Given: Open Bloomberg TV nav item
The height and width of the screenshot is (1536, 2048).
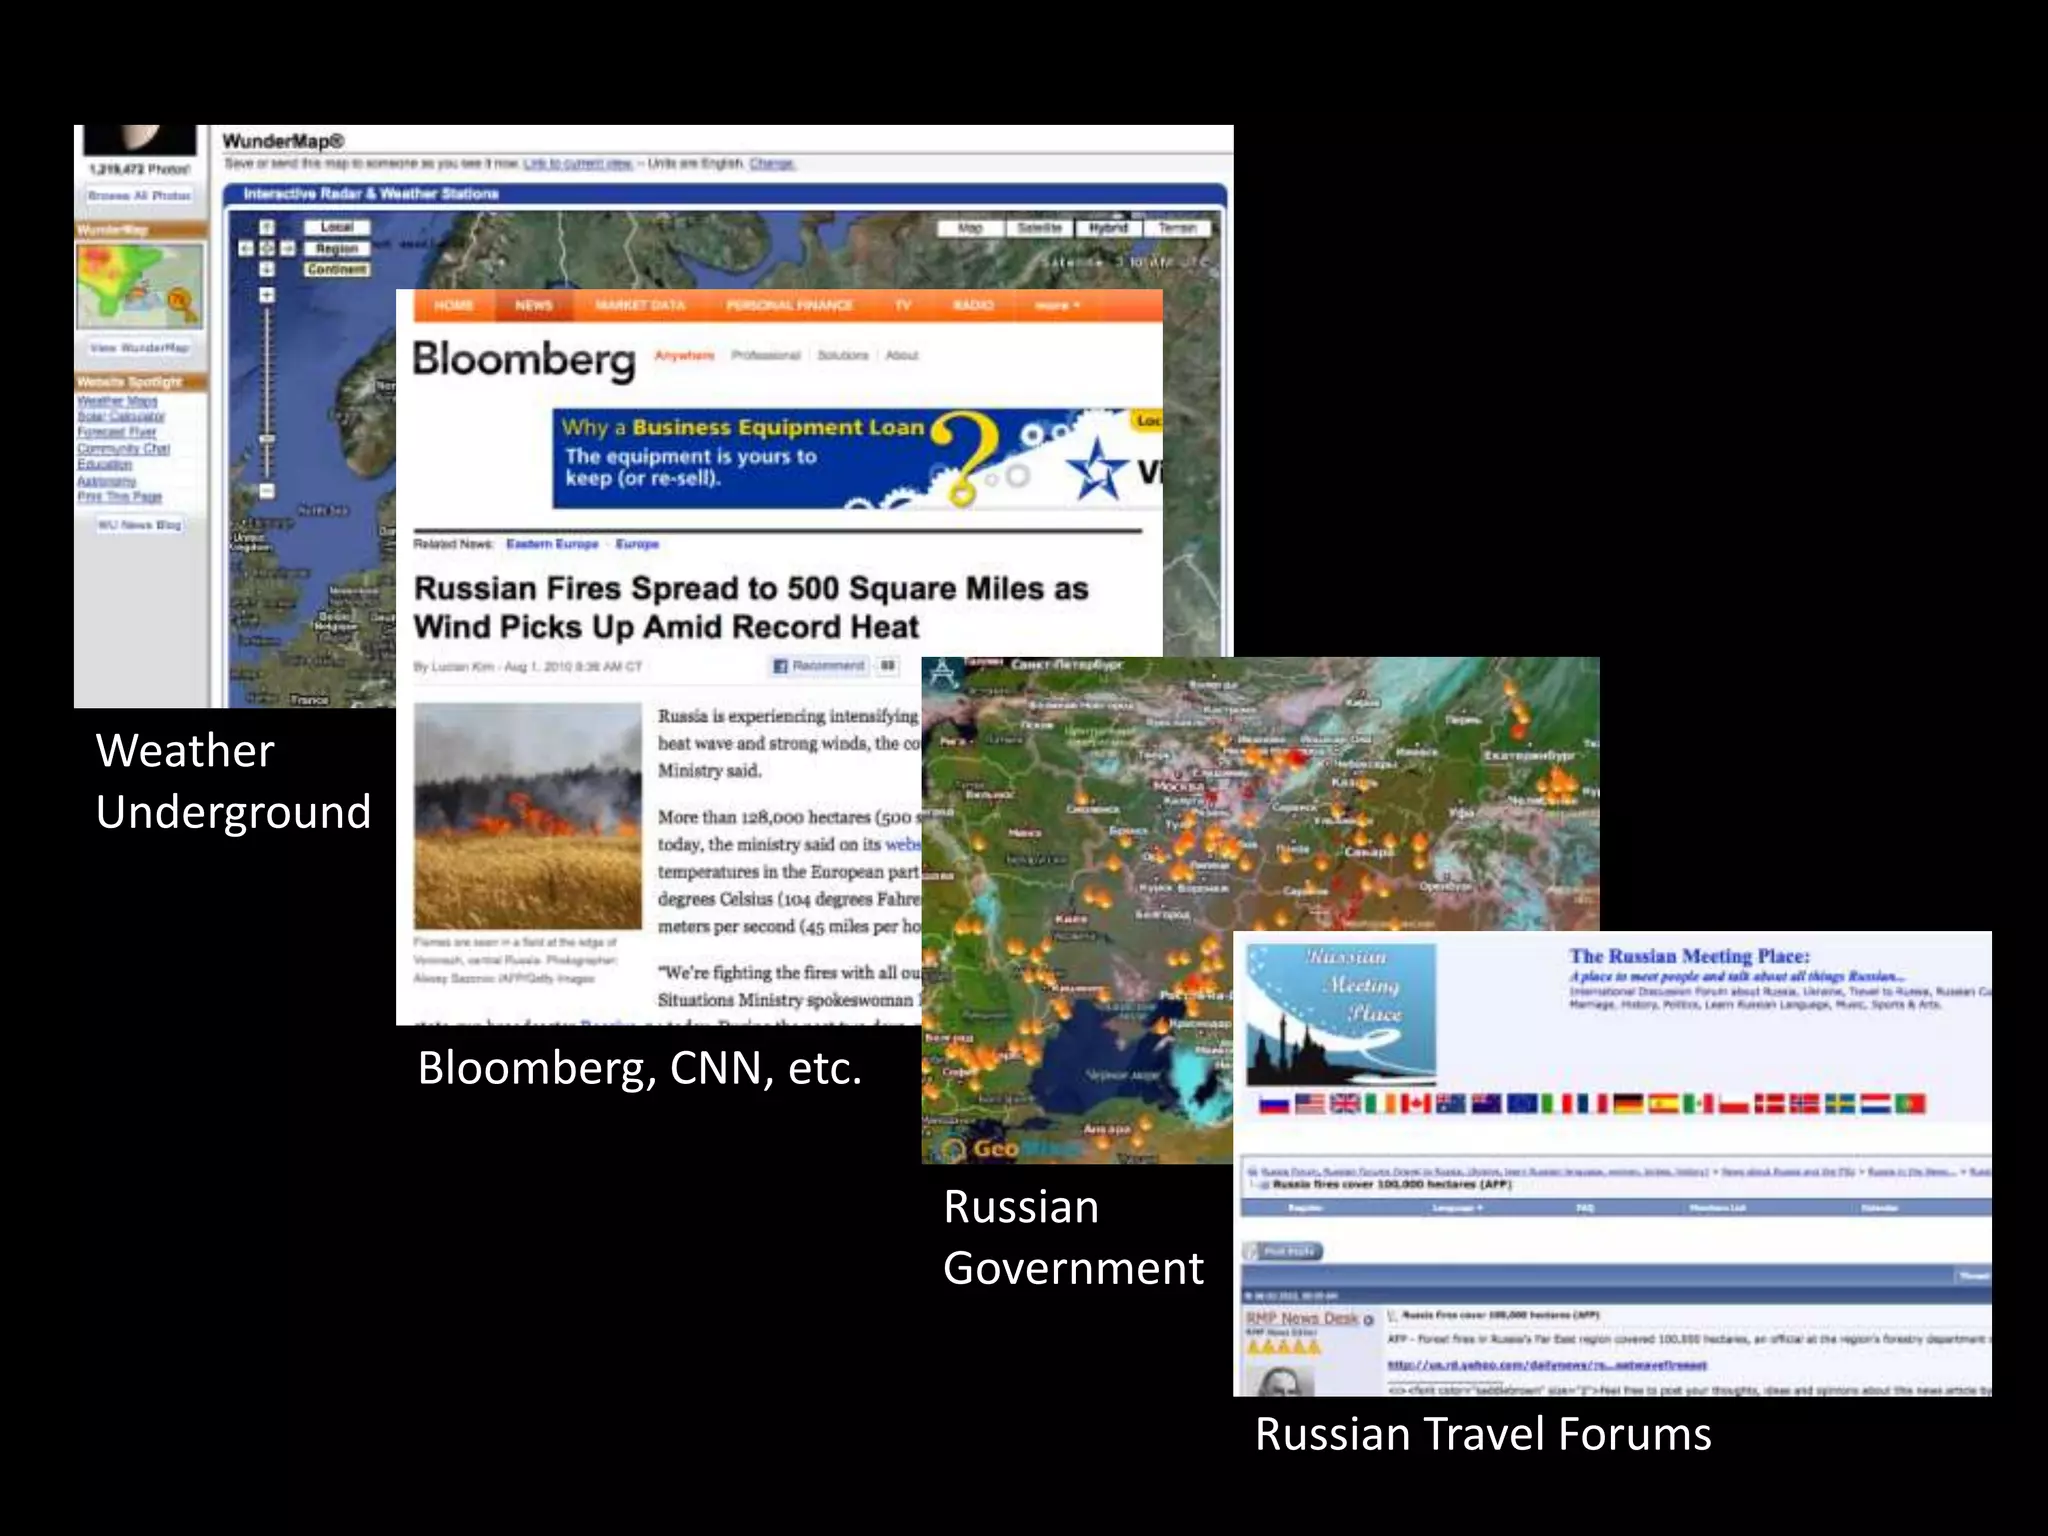Looking at the screenshot, I should click(903, 305).
